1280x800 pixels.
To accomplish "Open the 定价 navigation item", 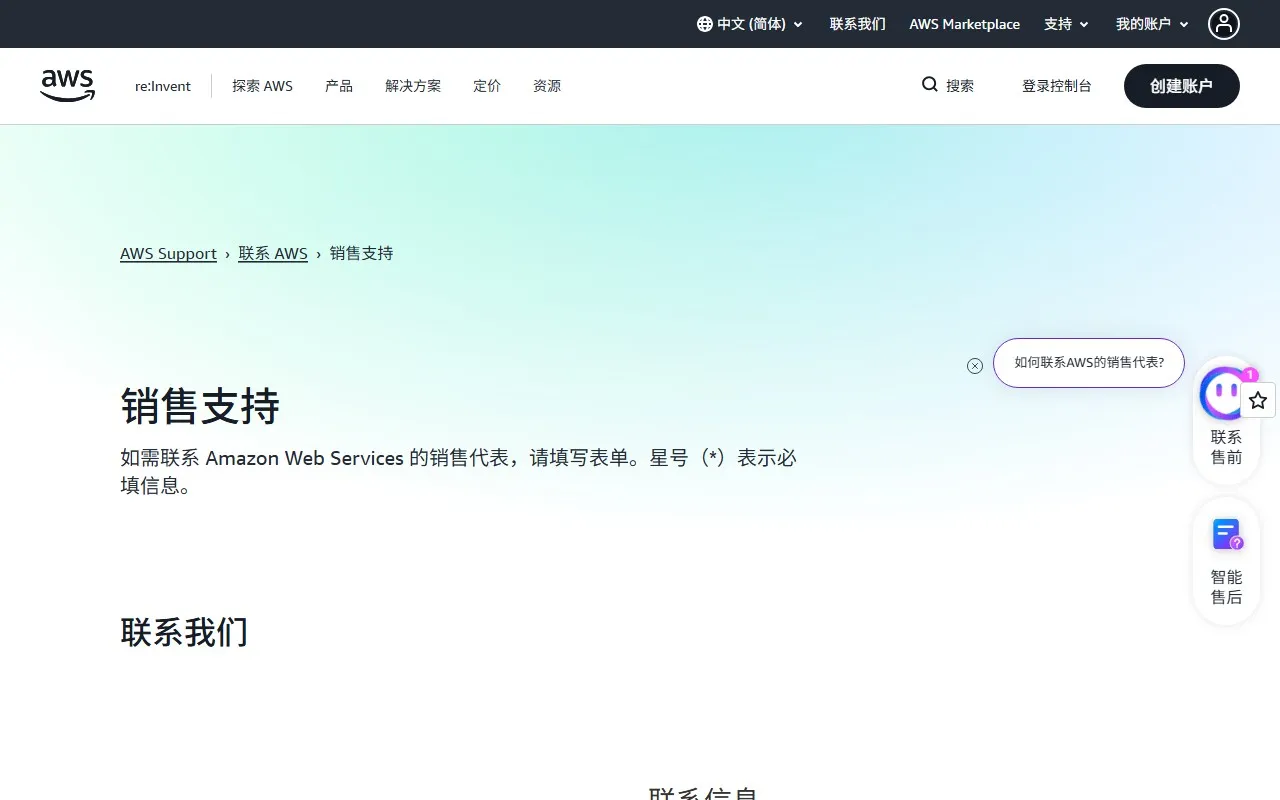I will (487, 86).
